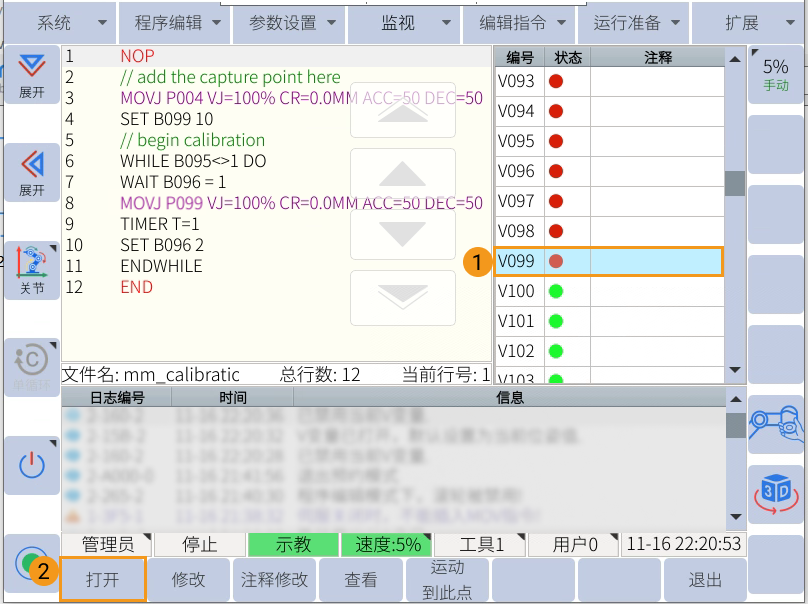
Task: Click red status dot of V096
Action: tap(556, 171)
